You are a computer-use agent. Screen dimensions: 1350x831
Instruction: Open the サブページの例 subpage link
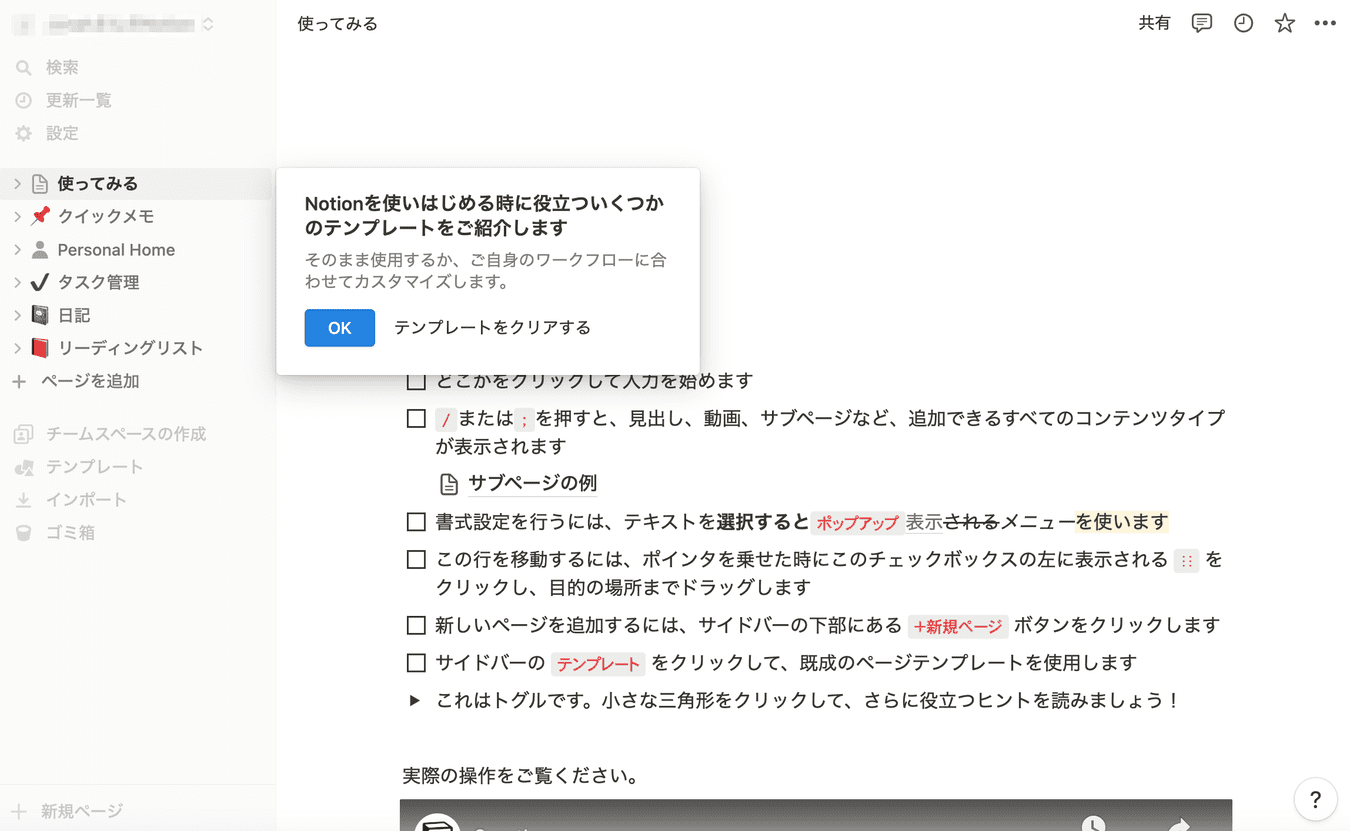[532, 483]
